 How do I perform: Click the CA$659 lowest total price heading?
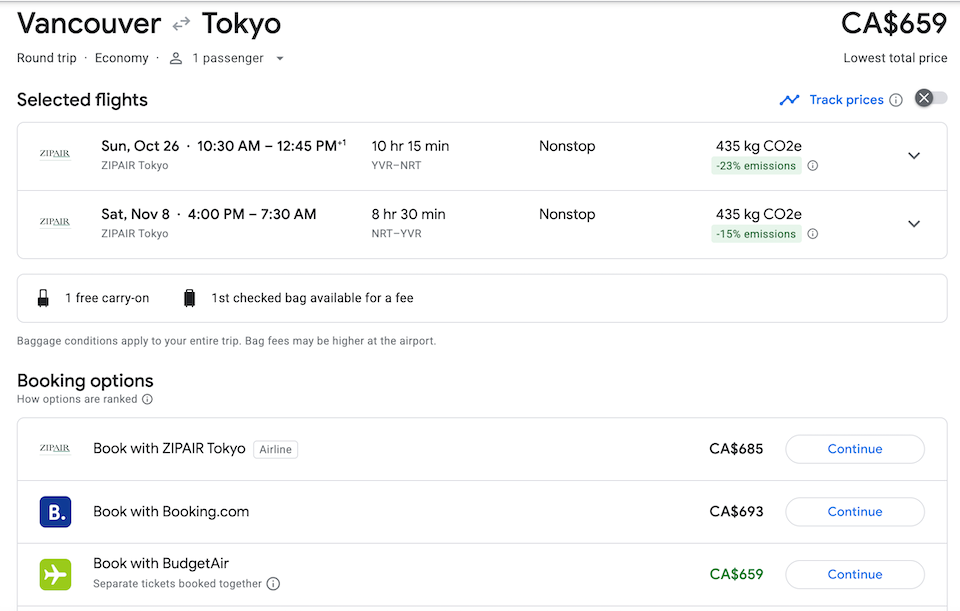click(893, 23)
